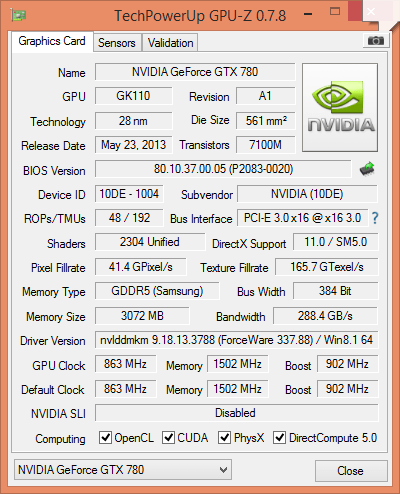This screenshot has height=494, width=400.
Task: Click the Default Clock field 863 MHz
Action: click(x=125, y=389)
